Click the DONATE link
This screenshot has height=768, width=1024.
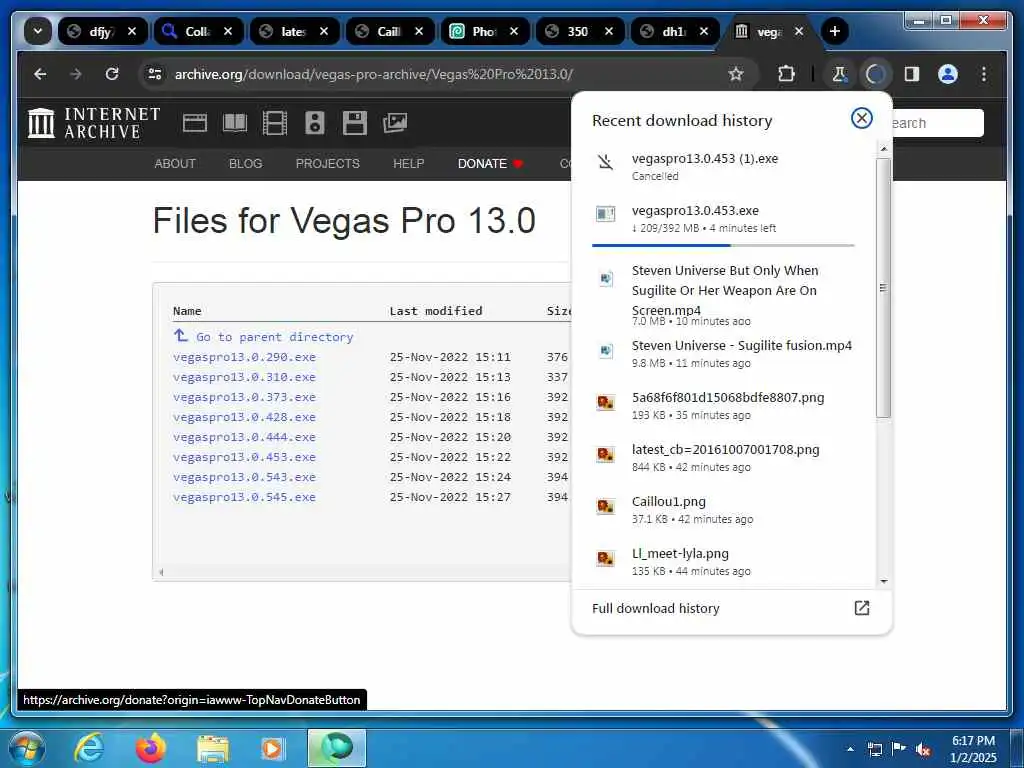[x=490, y=163]
